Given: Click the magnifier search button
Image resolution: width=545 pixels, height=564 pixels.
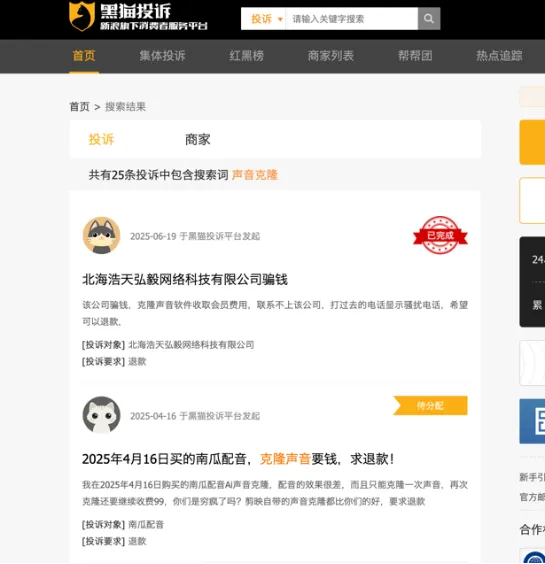Looking at the screenshot, I should (x=429, y=18).
